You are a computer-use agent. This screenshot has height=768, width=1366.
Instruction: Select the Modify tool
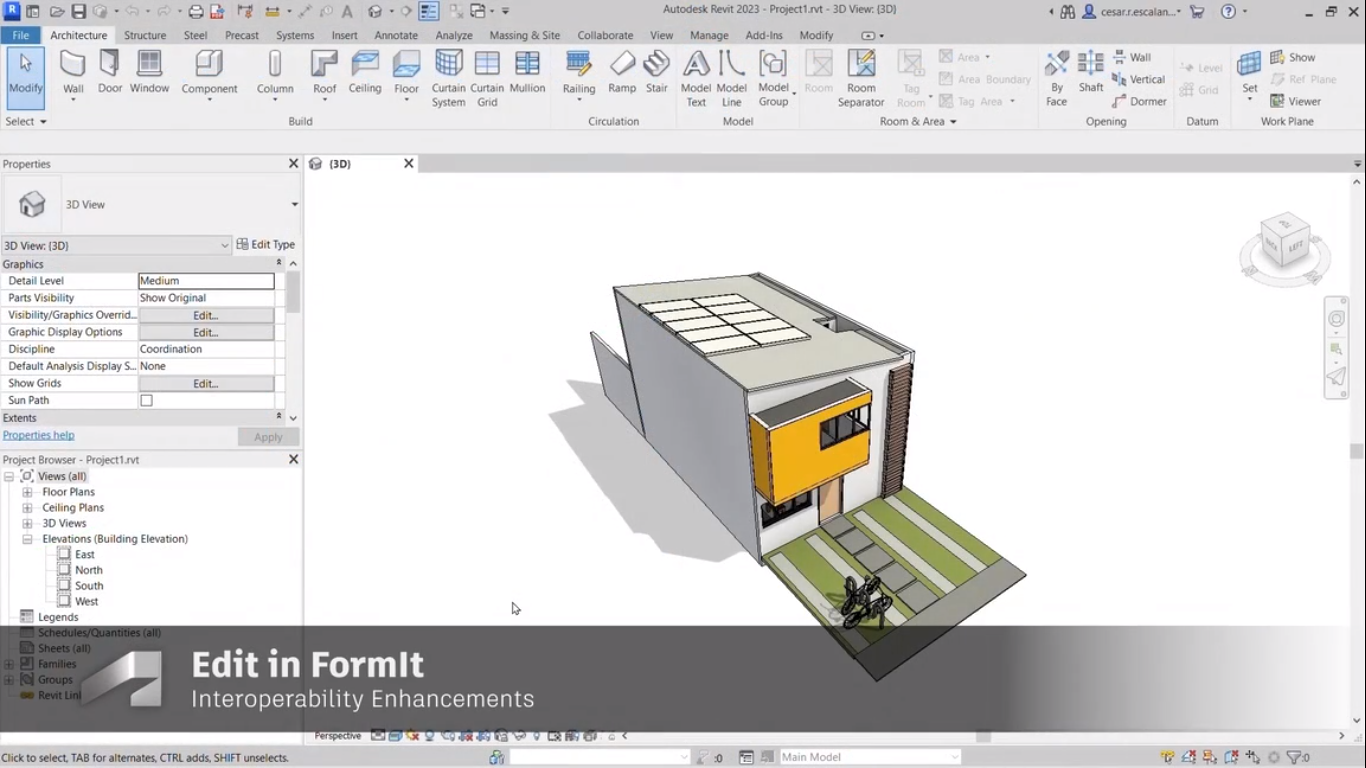point(25,78)
